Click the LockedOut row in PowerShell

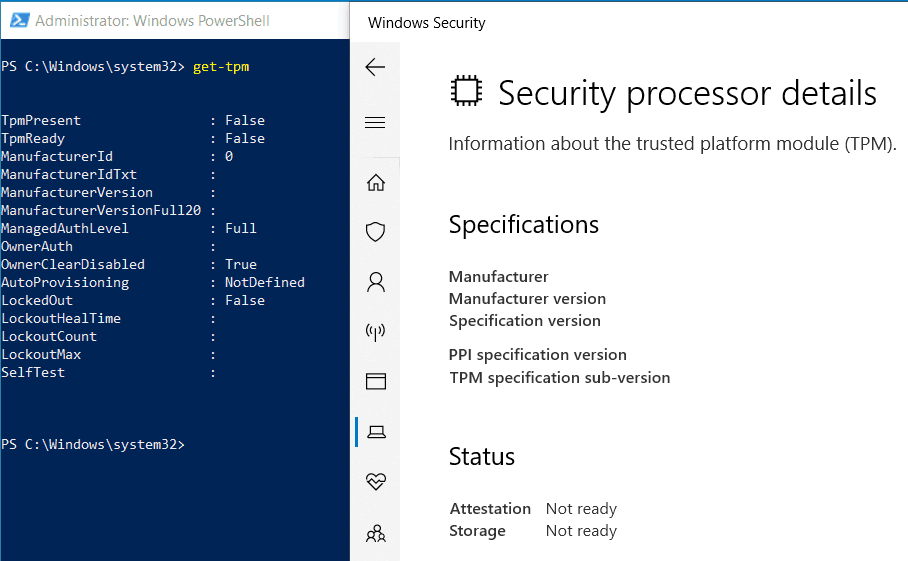coord(133,300)
